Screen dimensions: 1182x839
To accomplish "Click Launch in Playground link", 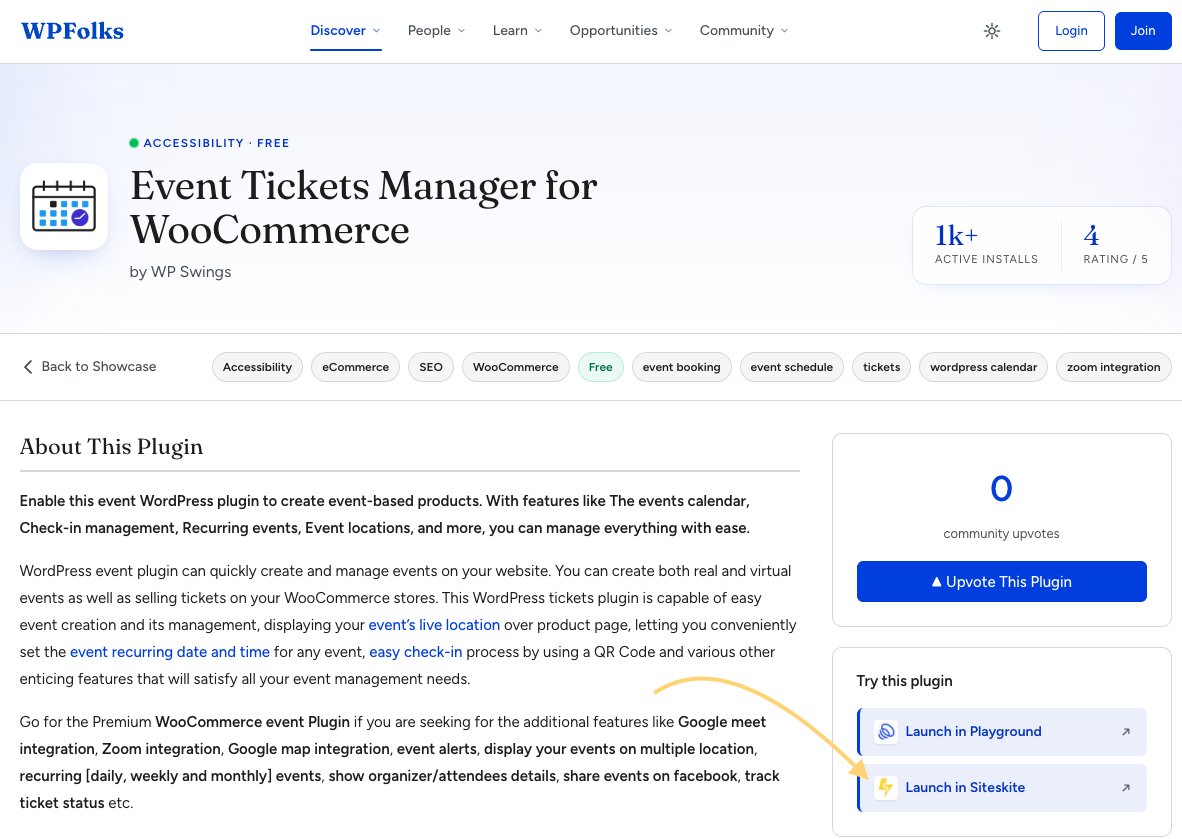I will [1002, 731].
